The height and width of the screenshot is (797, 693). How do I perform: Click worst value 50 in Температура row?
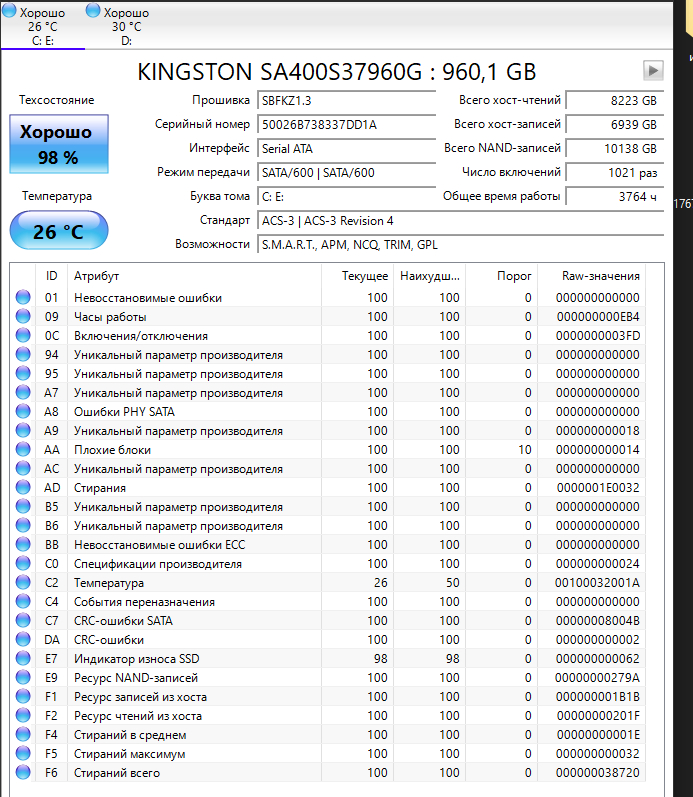click(453, 583)
